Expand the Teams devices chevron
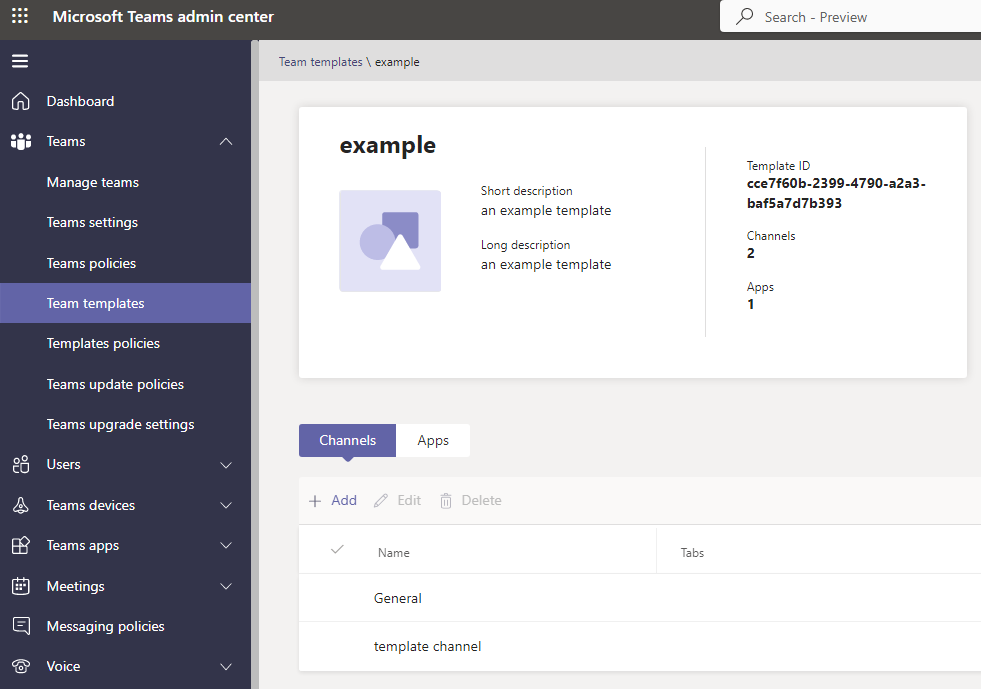The height and width of the screenshot is (689, 981). [226, 505]
